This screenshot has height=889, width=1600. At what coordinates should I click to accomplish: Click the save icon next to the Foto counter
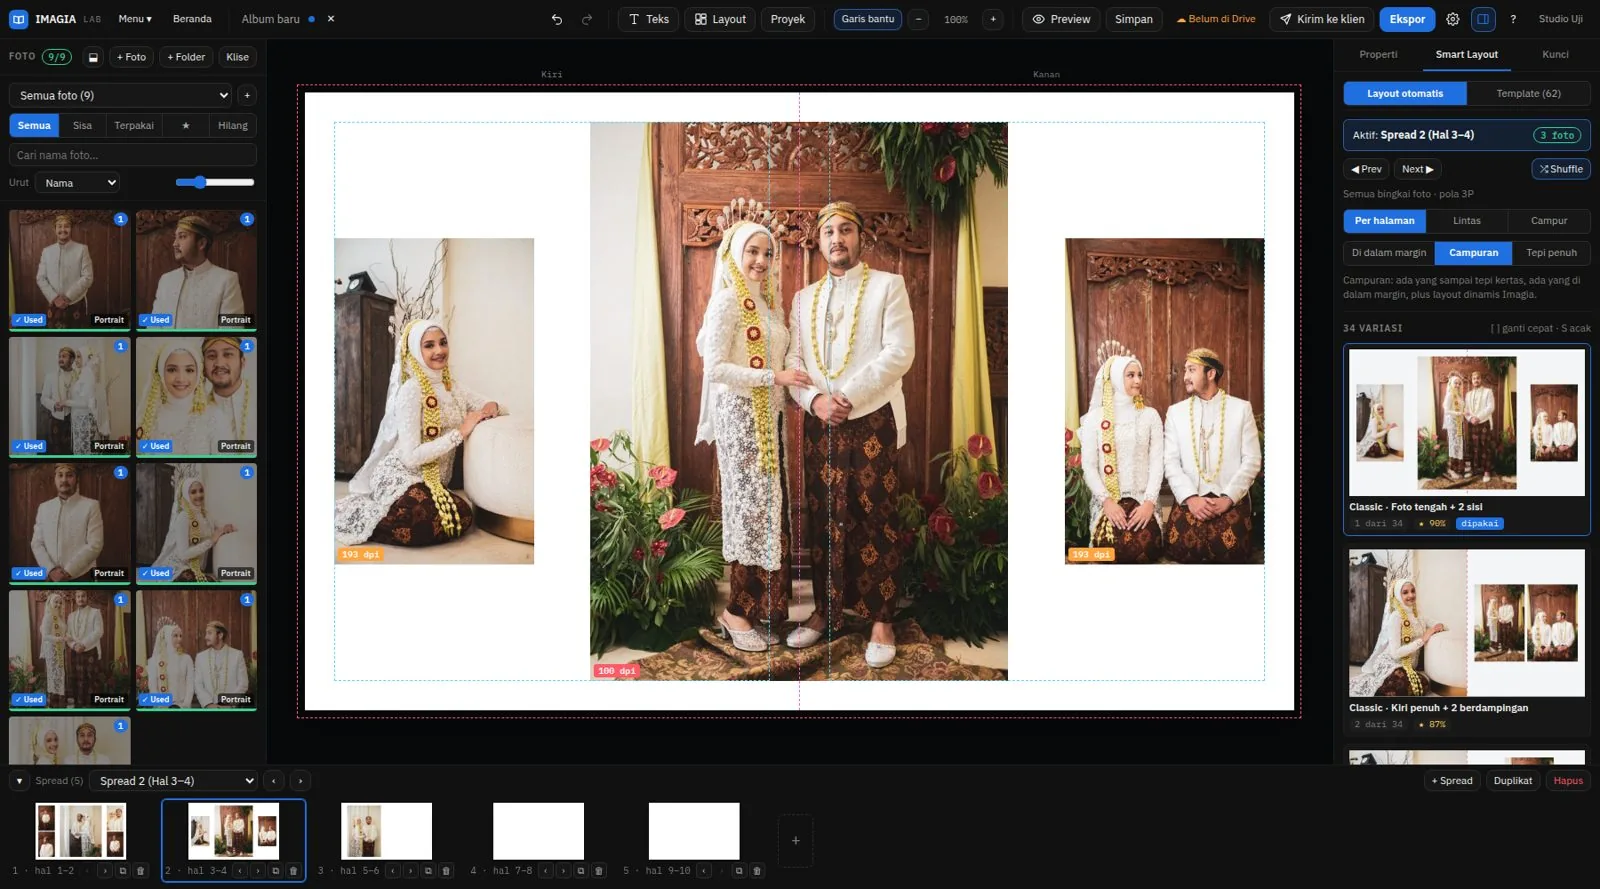click(93, 57)
